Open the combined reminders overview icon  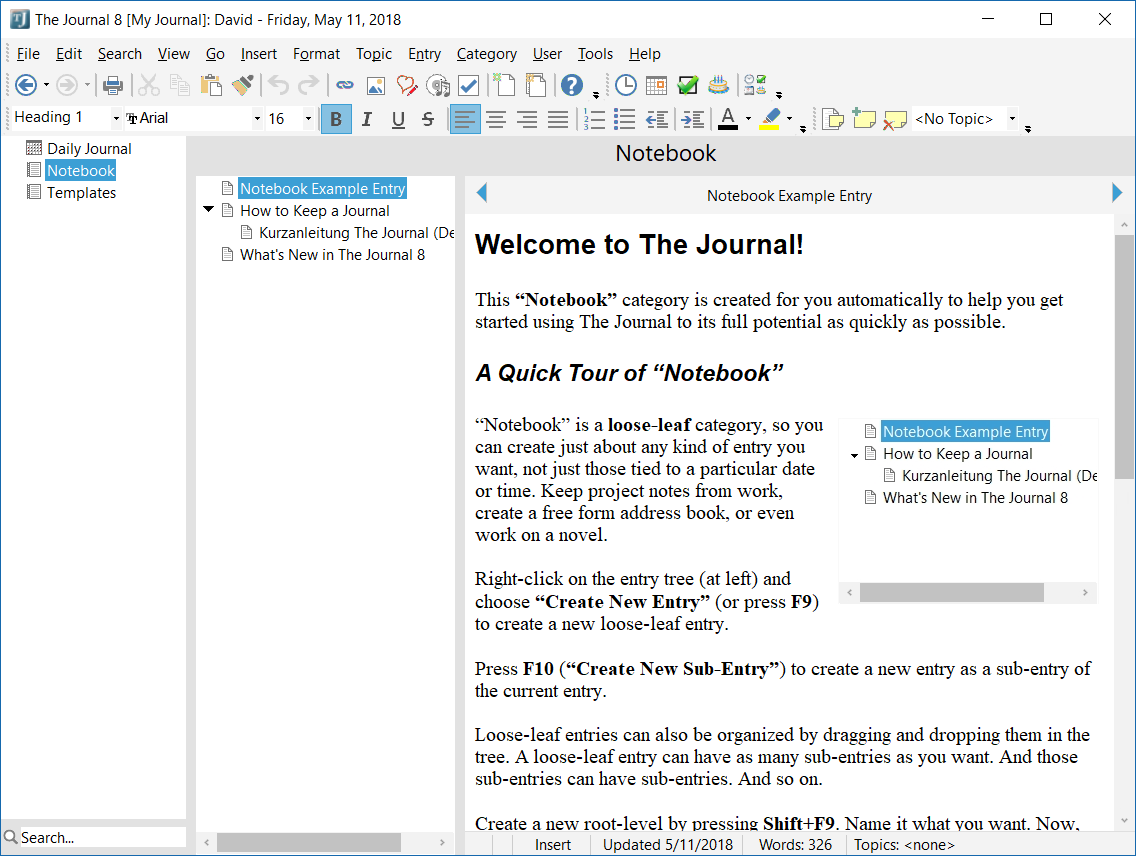[755, 85]
